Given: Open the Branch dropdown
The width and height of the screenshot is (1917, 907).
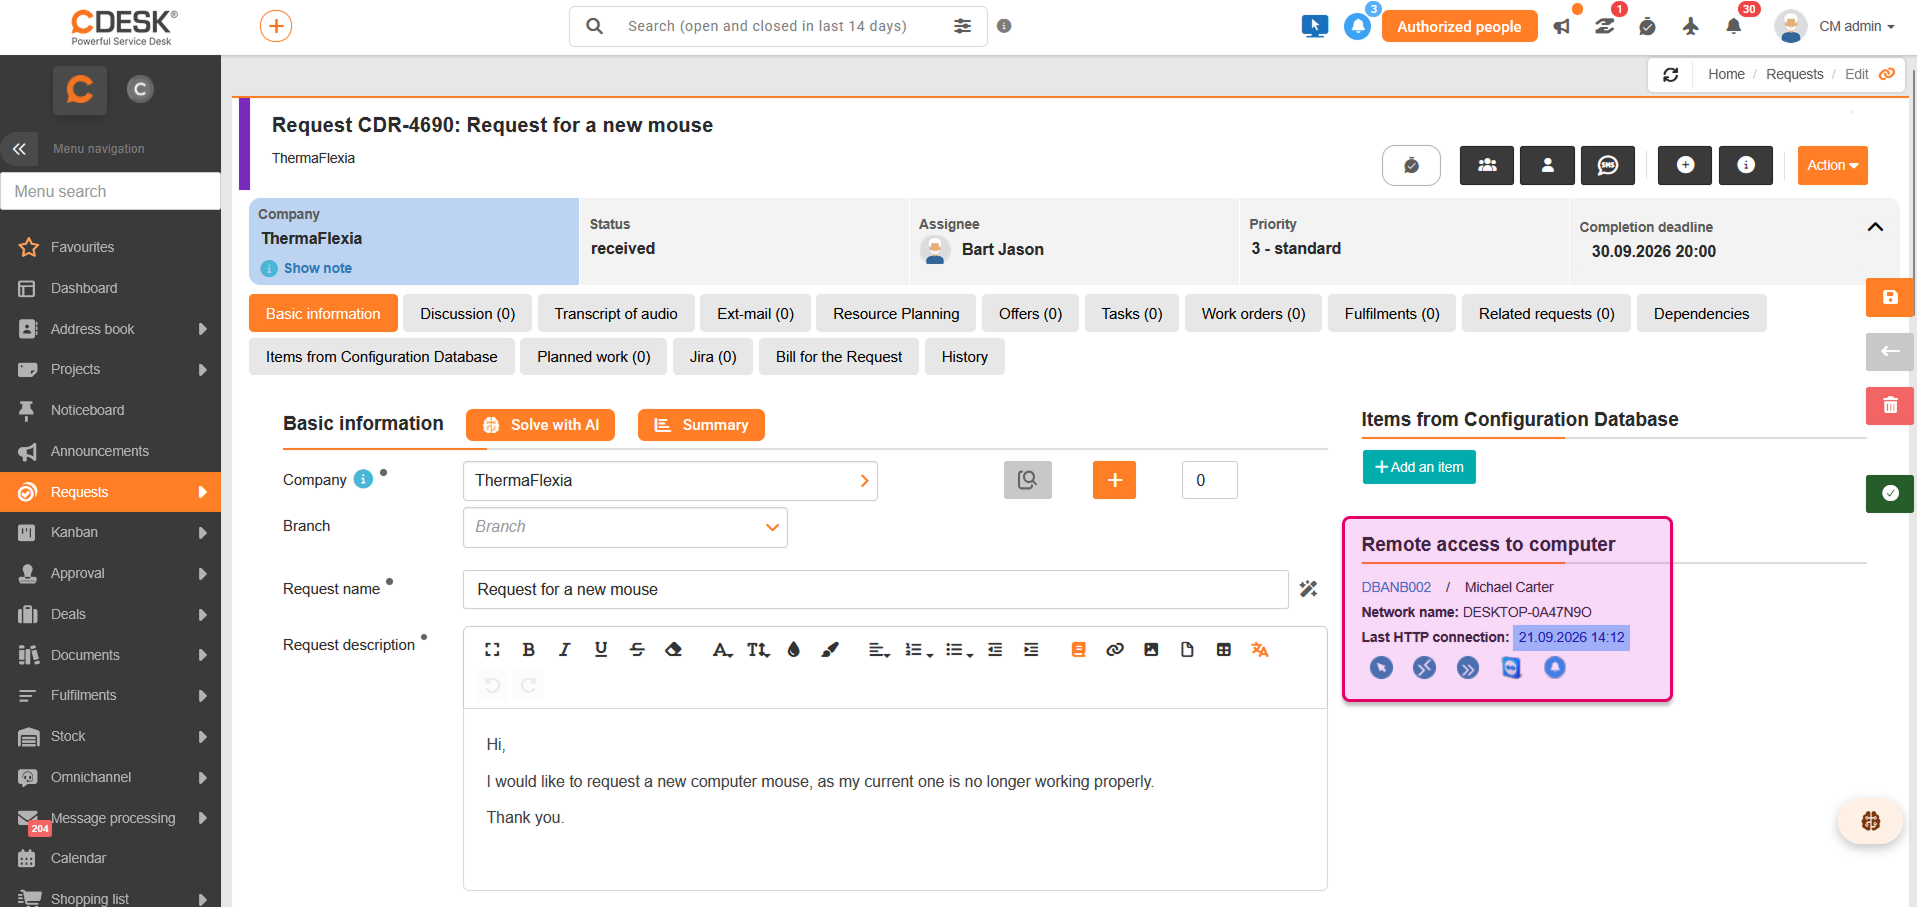Looking at the screenshot, I should [x=625, y=527].
